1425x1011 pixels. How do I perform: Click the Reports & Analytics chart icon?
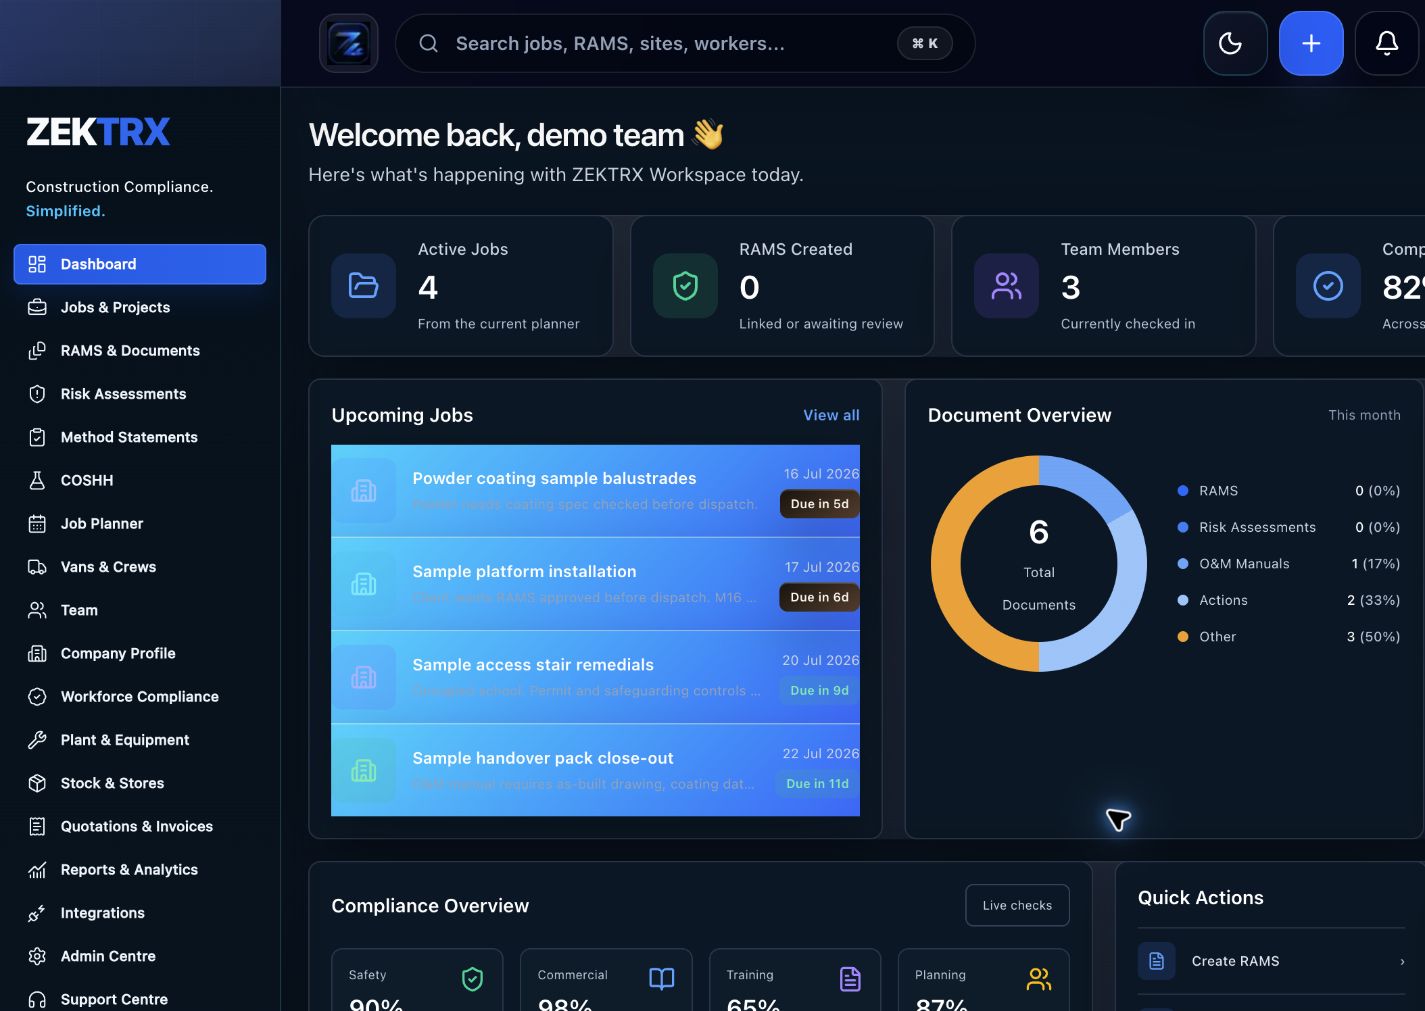tap(37, 869)
